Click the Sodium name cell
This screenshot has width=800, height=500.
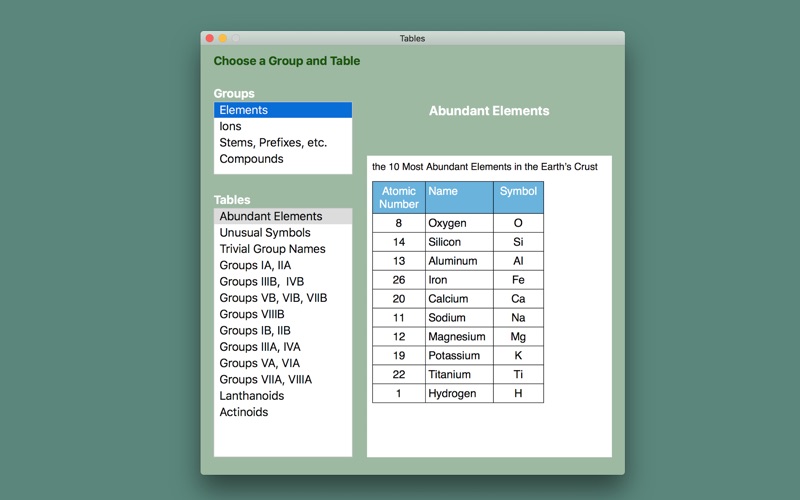click(459, 317)
